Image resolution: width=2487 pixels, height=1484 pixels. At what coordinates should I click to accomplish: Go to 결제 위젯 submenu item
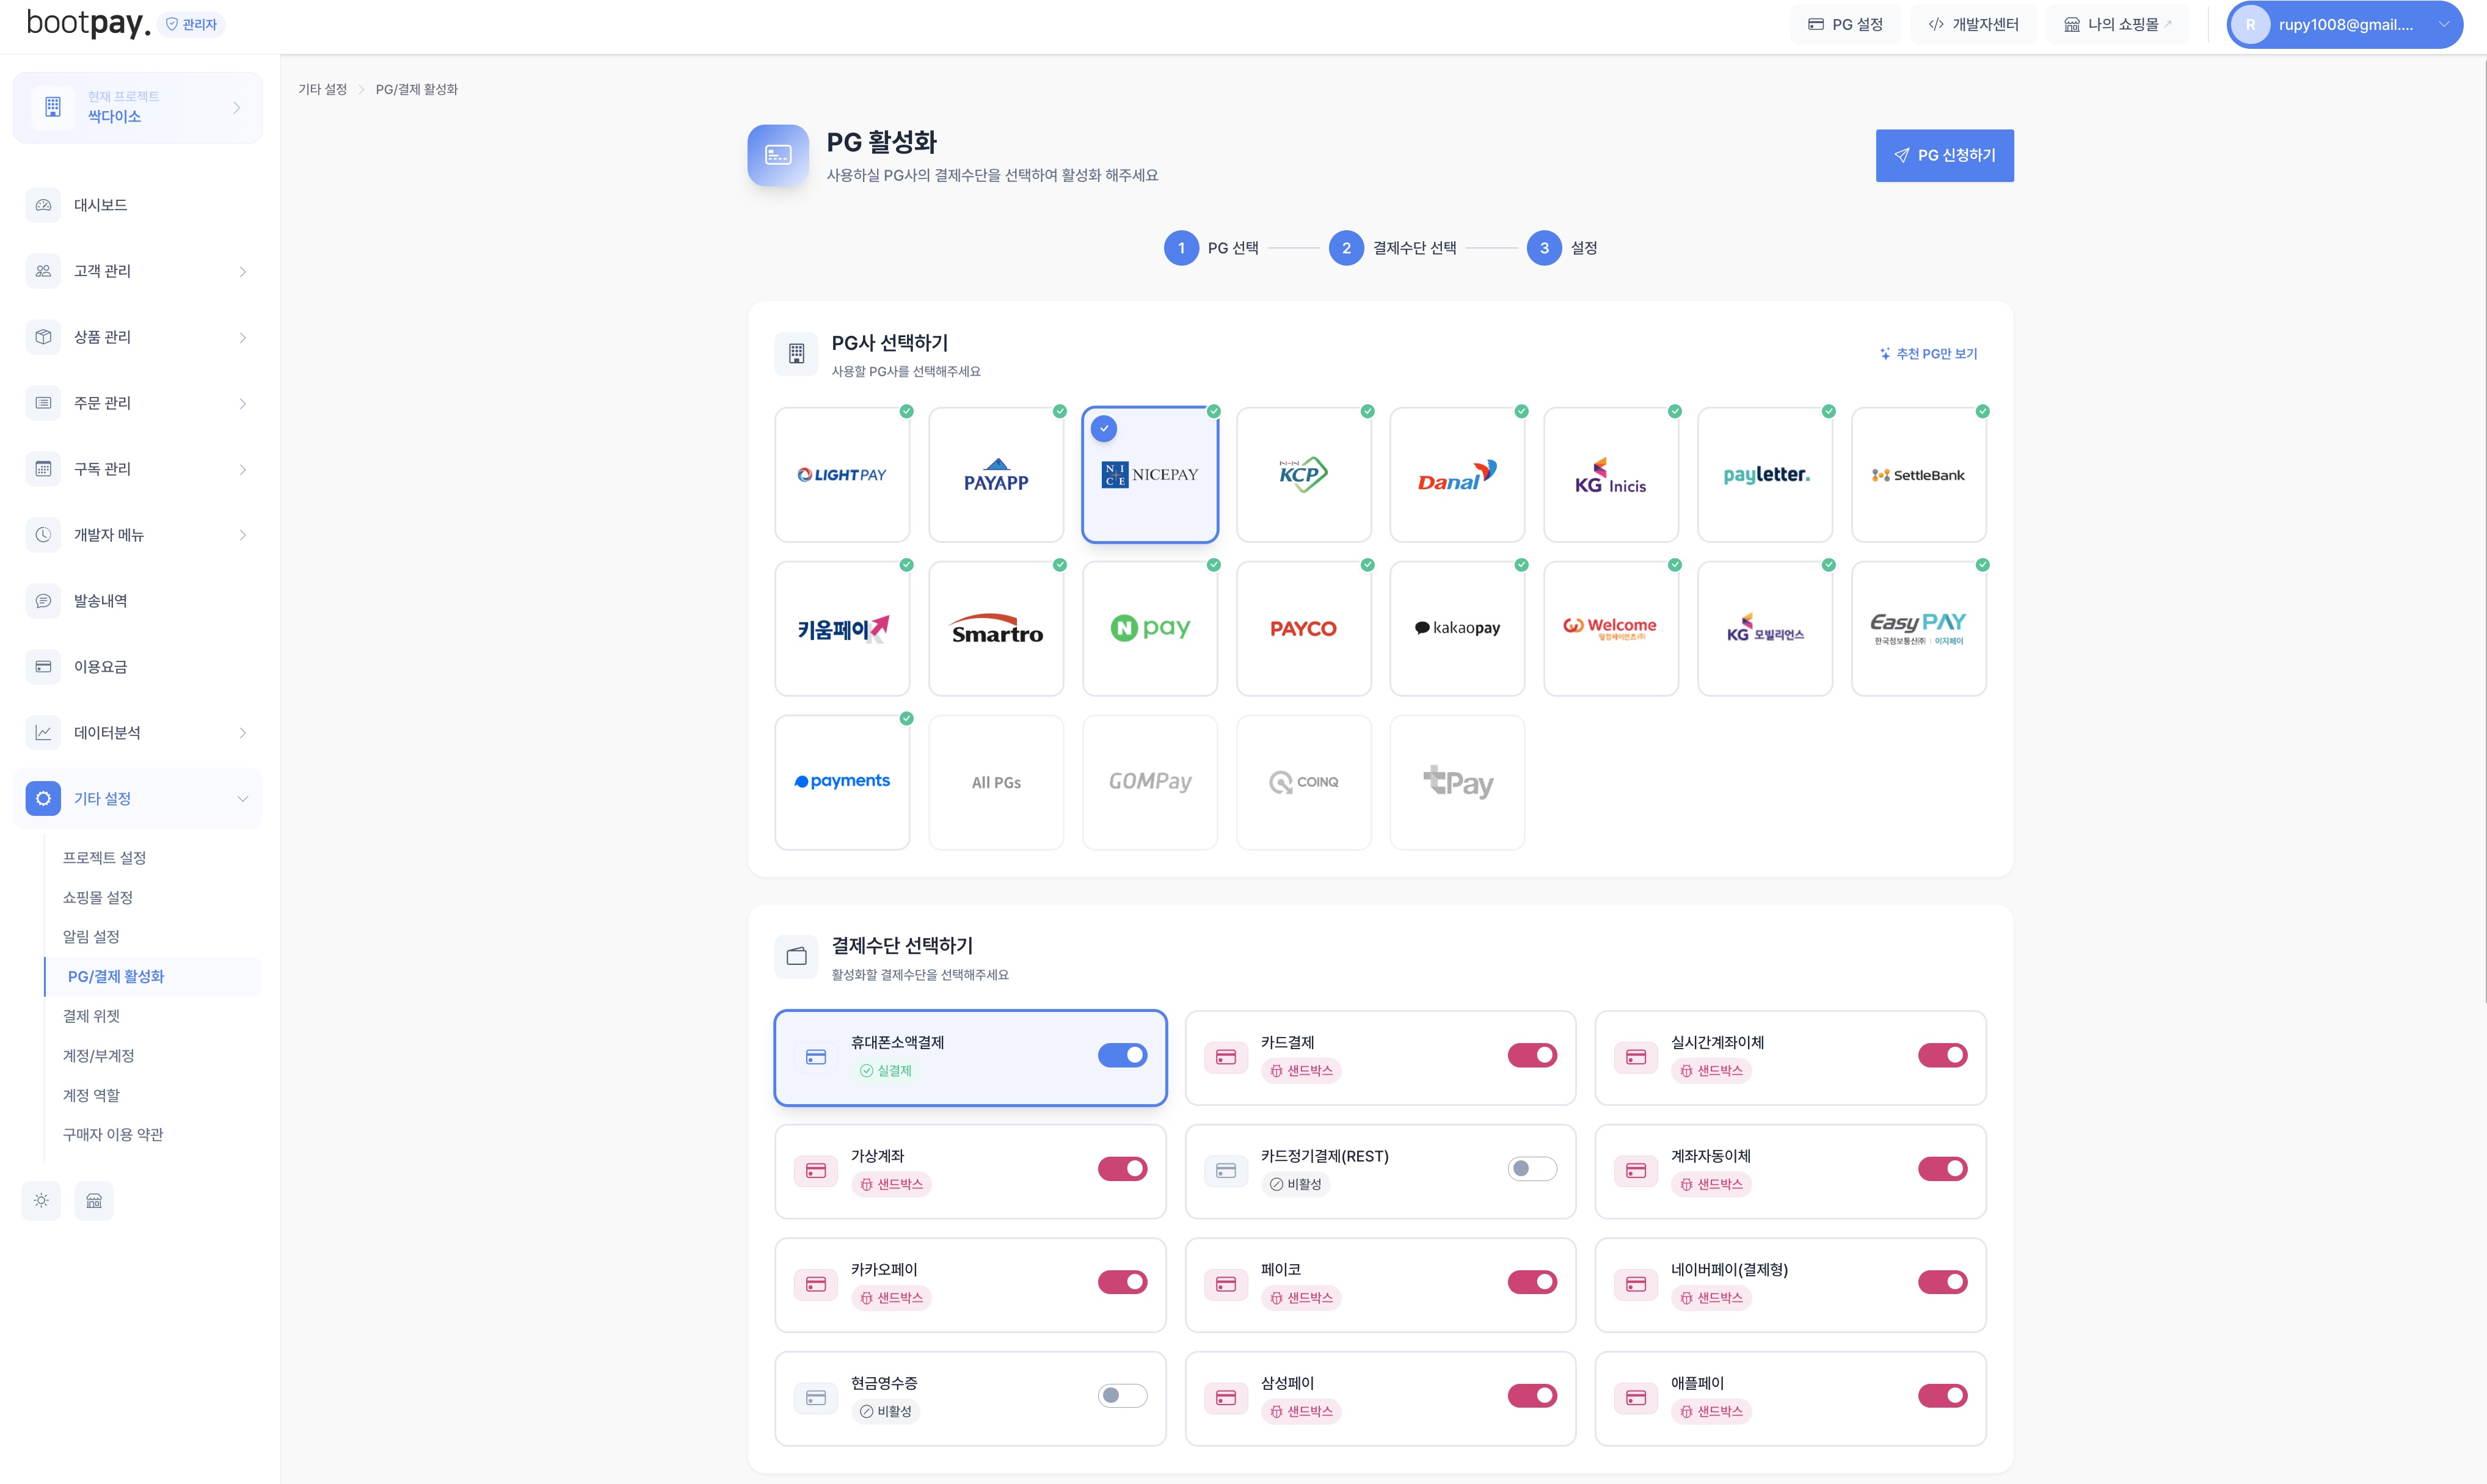[91, 1016]
